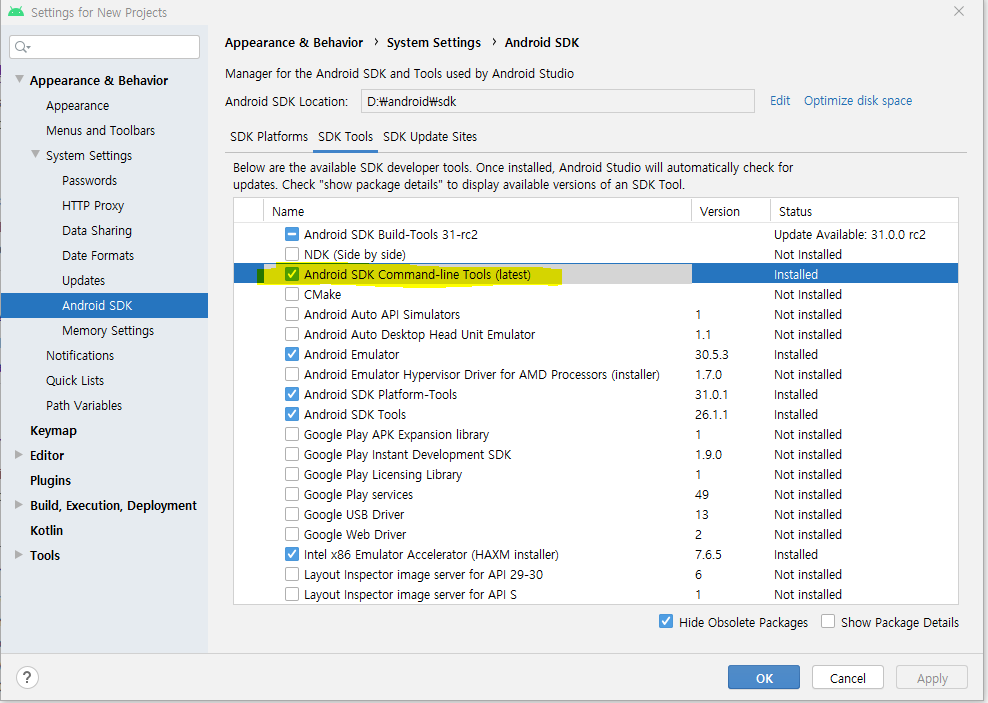Uncheck Android SDK Platform-Tools
988x703 pixels.
(x=292, y=394)
